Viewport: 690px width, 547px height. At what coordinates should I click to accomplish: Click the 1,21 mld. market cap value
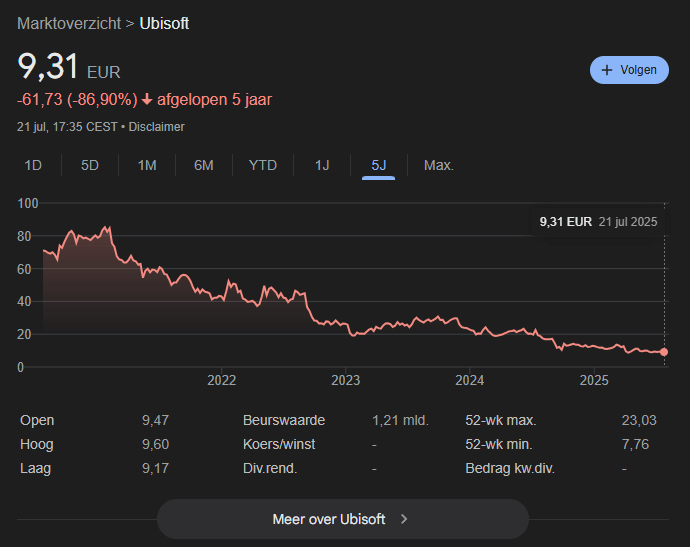tap(400, 420)
